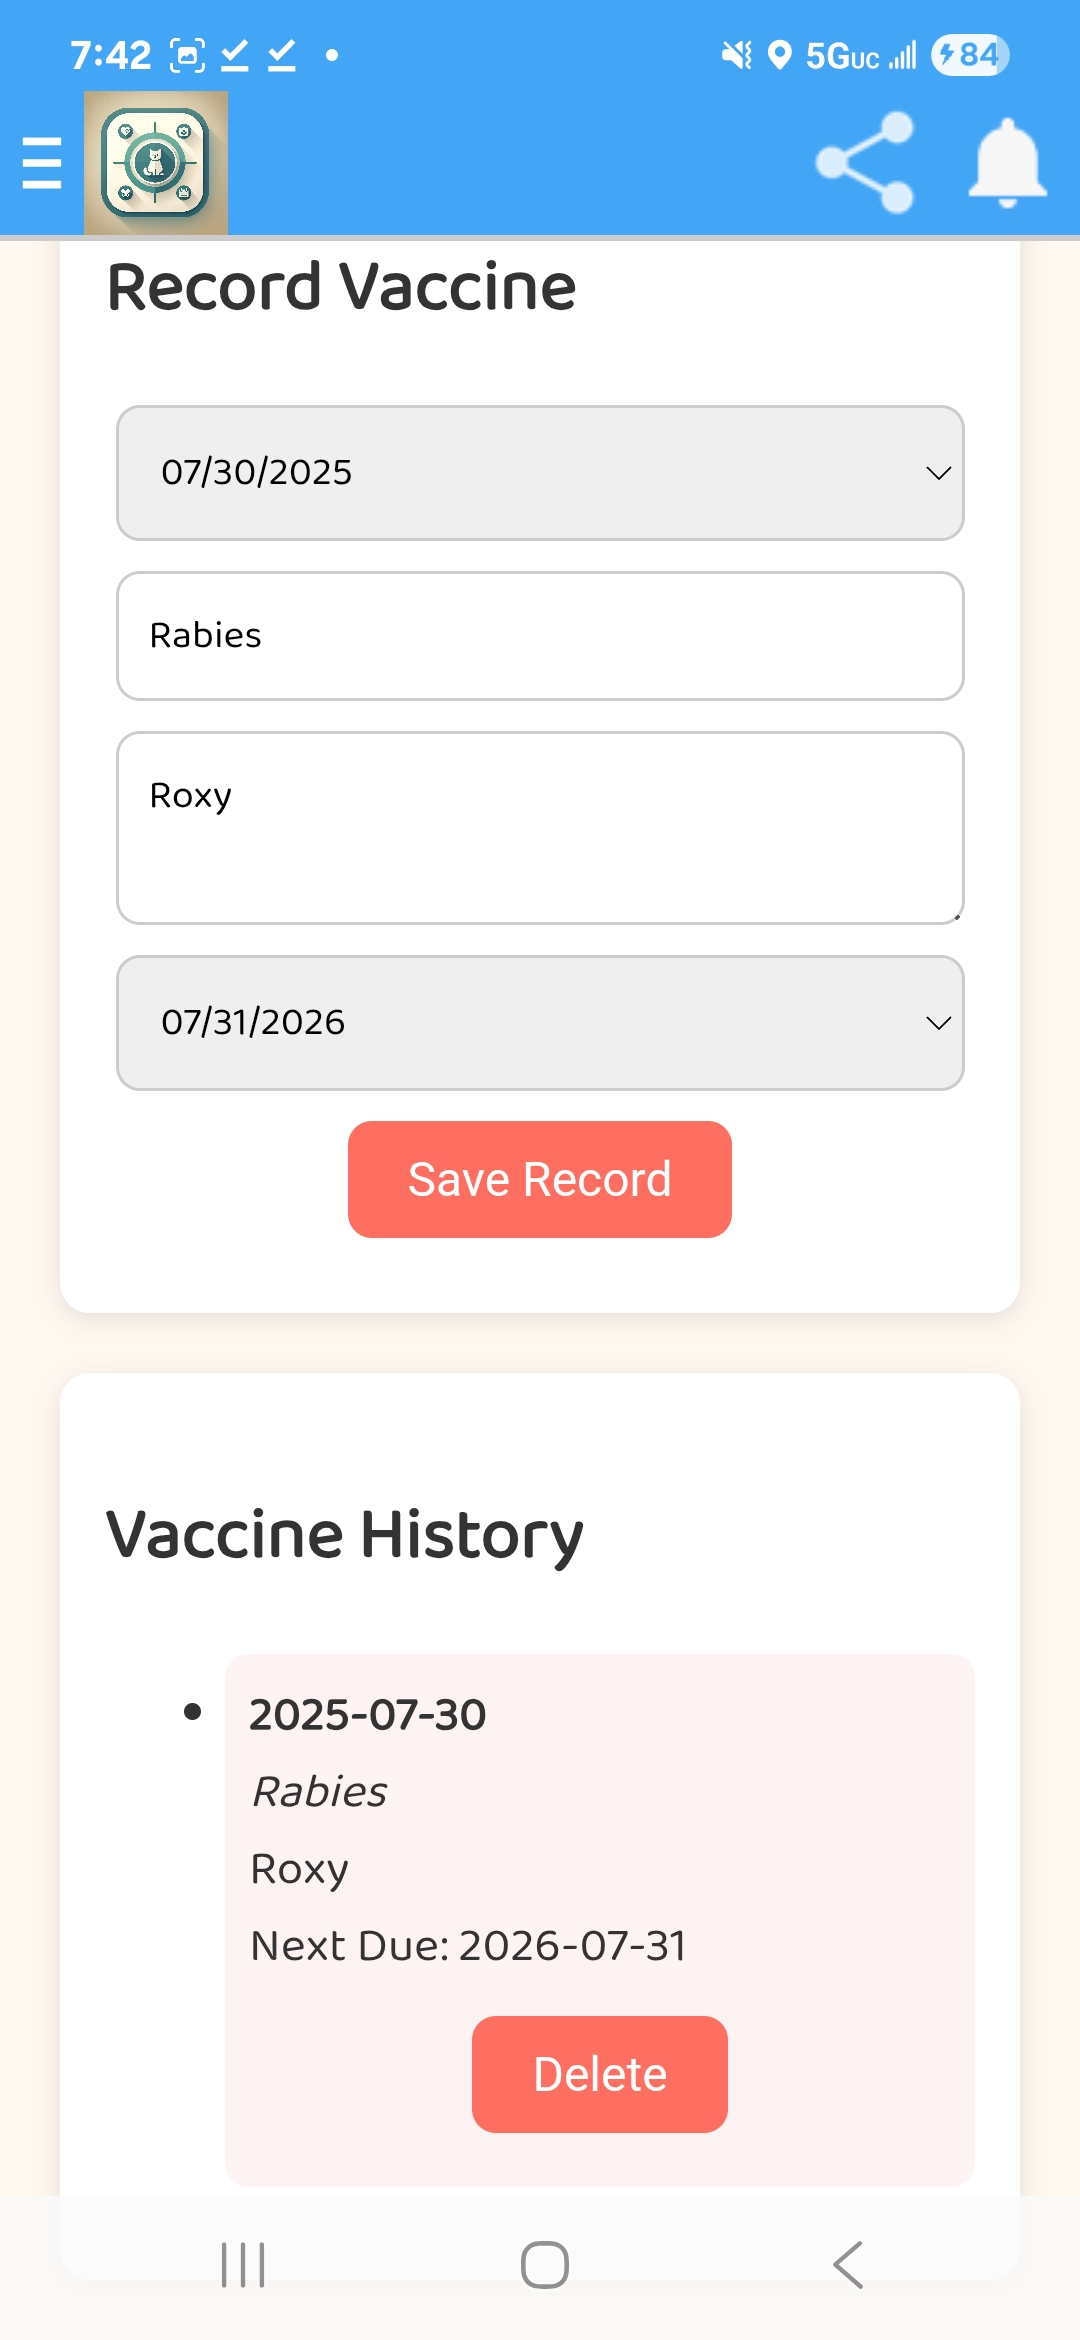Click chevron arrow on 07/30/2025 field
This screenshot has width=1080, height=2340.
(x=938, y=473)
